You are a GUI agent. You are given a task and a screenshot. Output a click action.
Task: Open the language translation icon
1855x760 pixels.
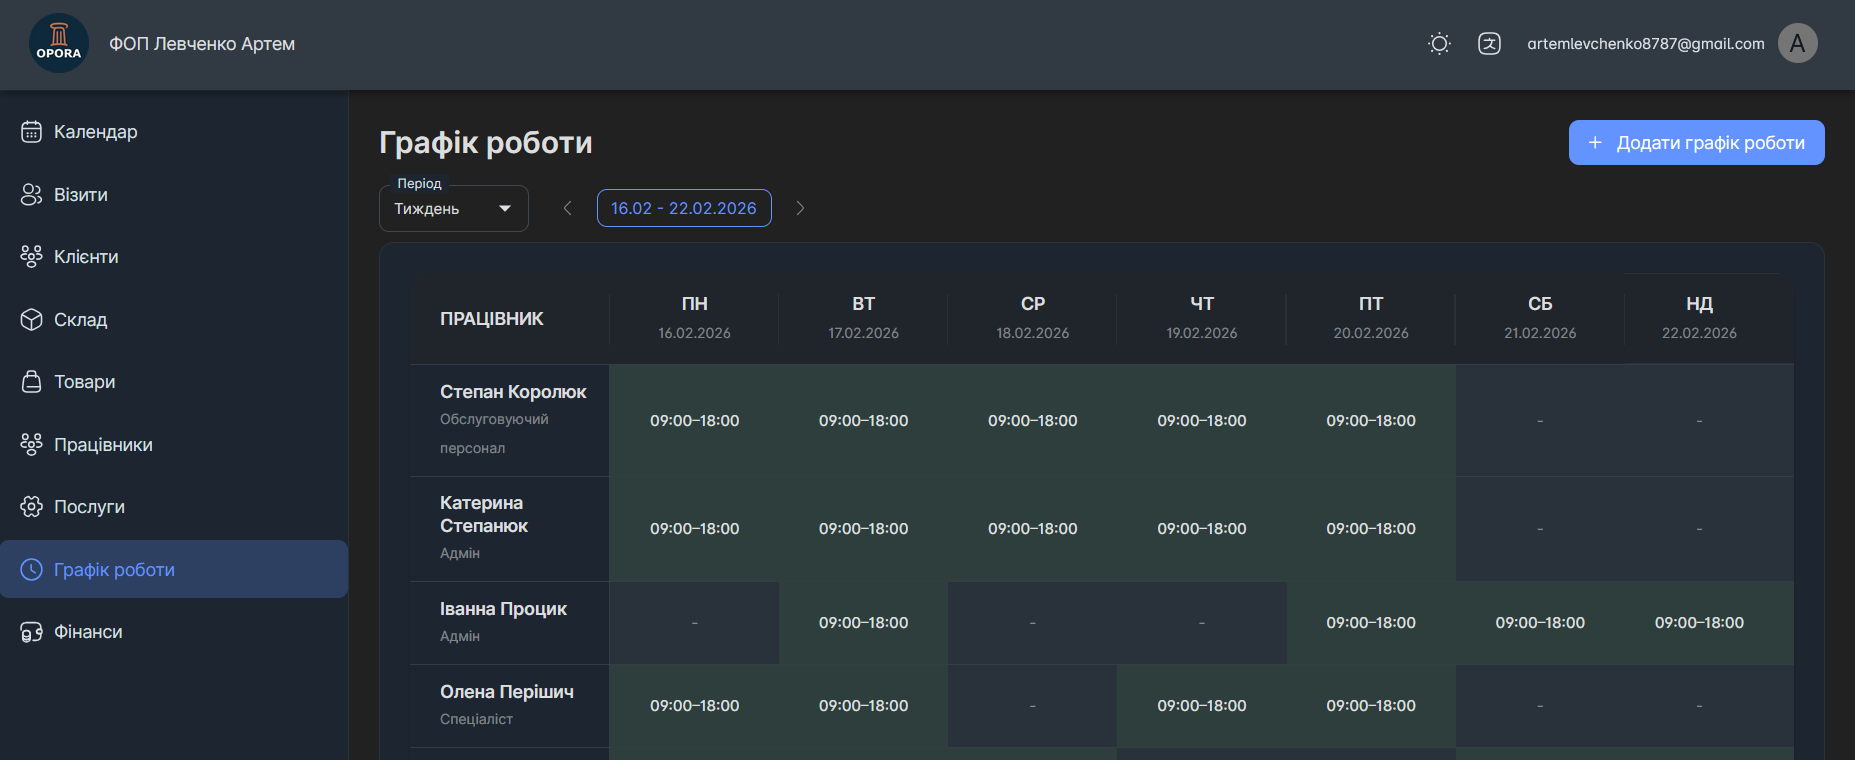[1489, 43]
